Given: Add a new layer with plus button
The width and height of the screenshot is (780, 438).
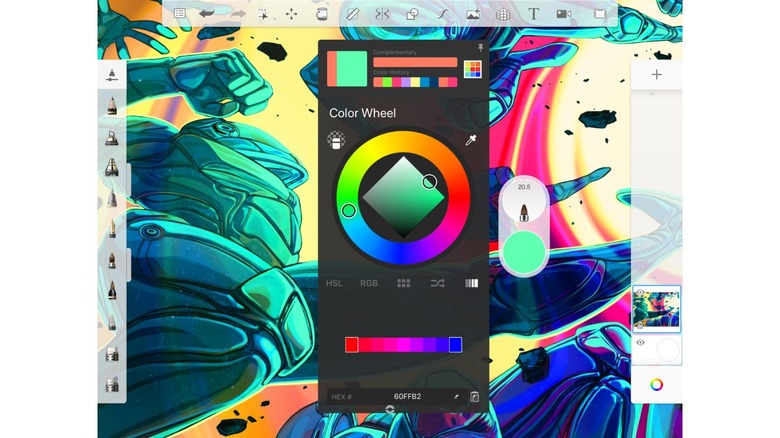Looking at the screenshot, I should tap(657, 75).
